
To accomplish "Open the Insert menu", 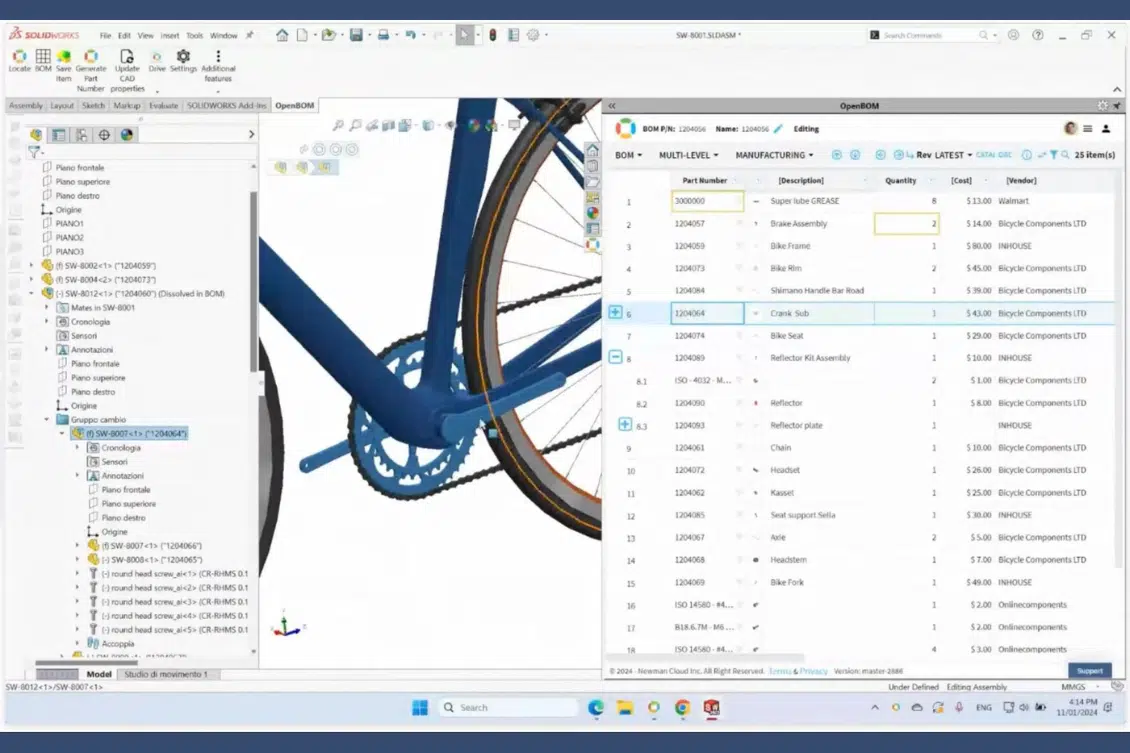I will click(170, 35).
